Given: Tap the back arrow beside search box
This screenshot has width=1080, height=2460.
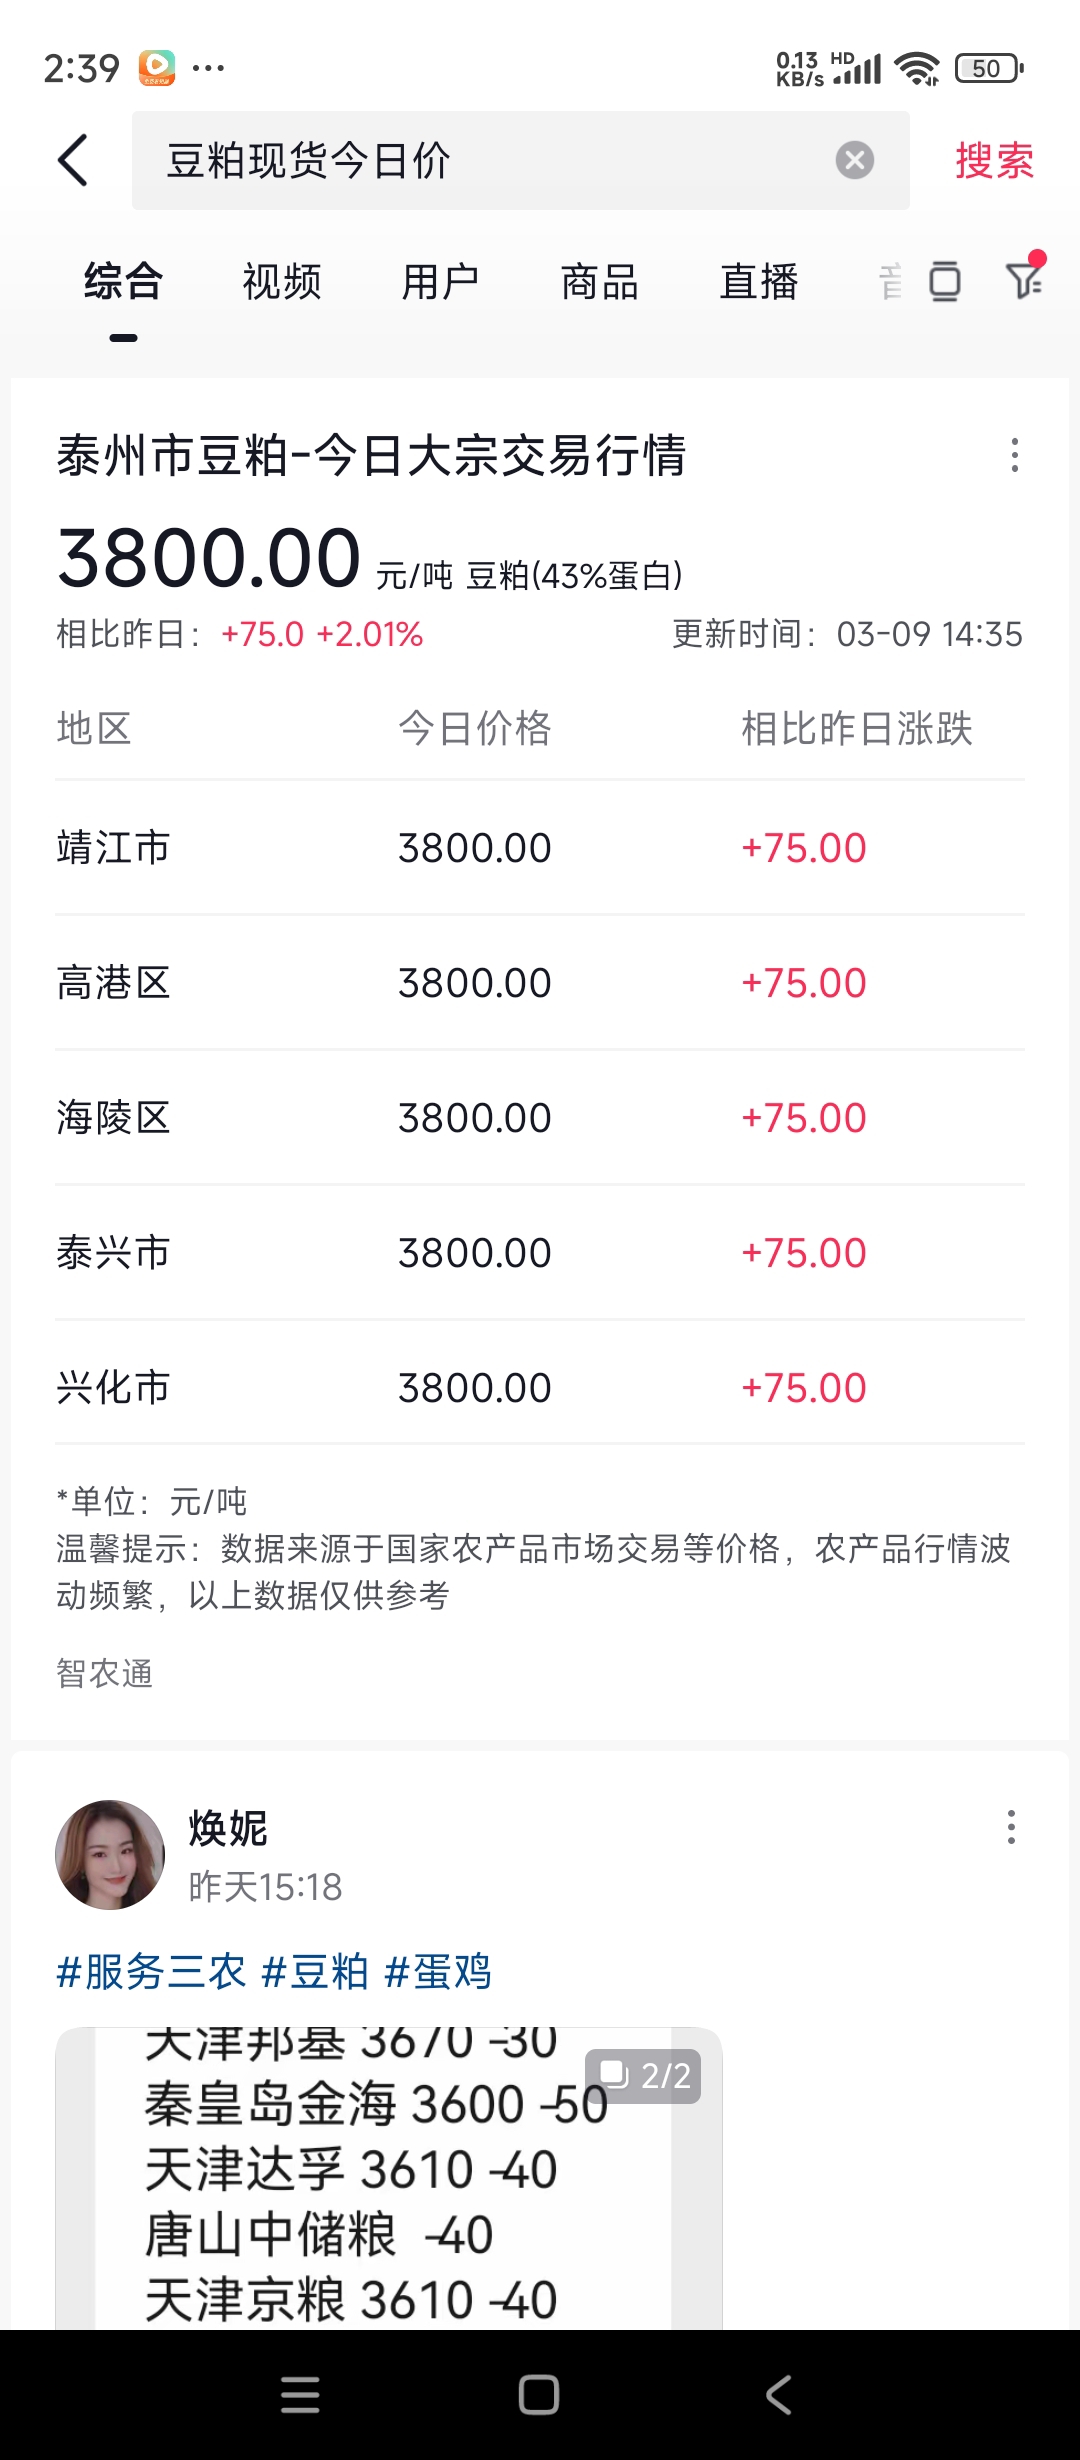Looking at the screenshot, I should pos(73,160).
